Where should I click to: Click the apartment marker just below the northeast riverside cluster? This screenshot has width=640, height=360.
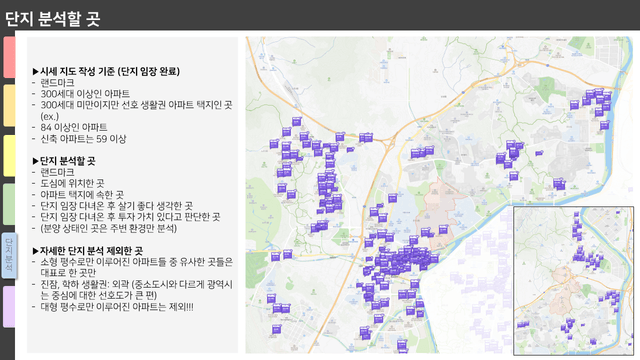click(x=604, y=125)
